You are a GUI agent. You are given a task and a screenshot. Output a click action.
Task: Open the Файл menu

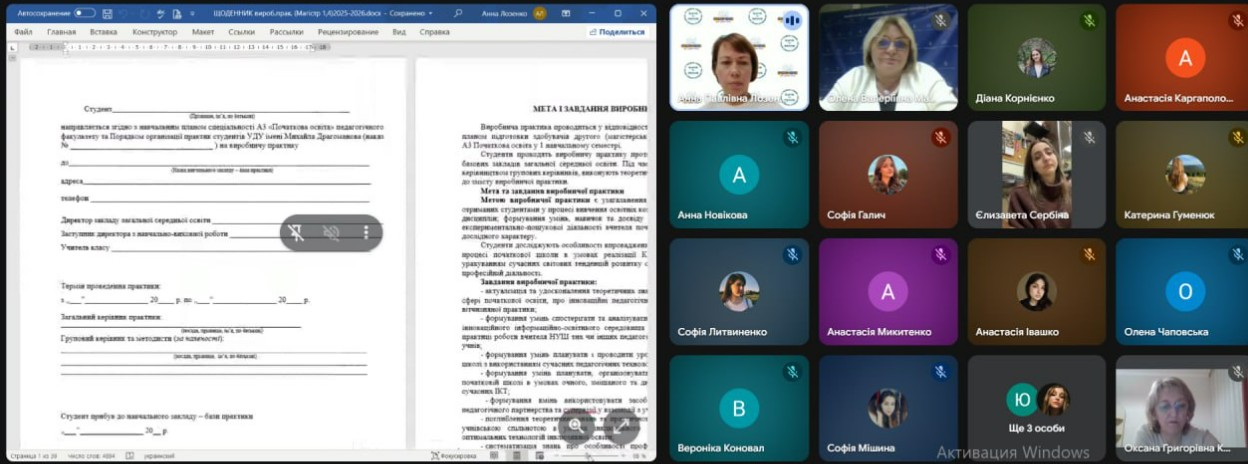pyautogui.click(x=24, y=32)
